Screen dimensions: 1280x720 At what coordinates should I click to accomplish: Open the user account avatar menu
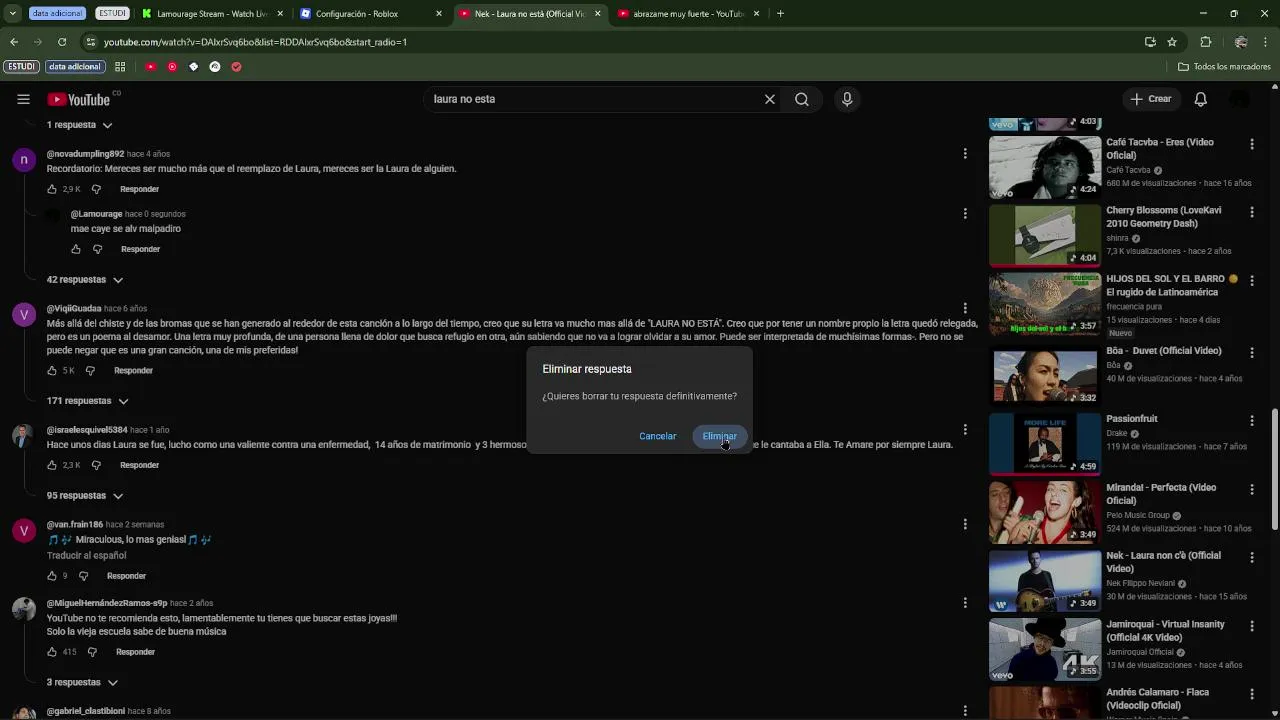(x=1240, y=99)
